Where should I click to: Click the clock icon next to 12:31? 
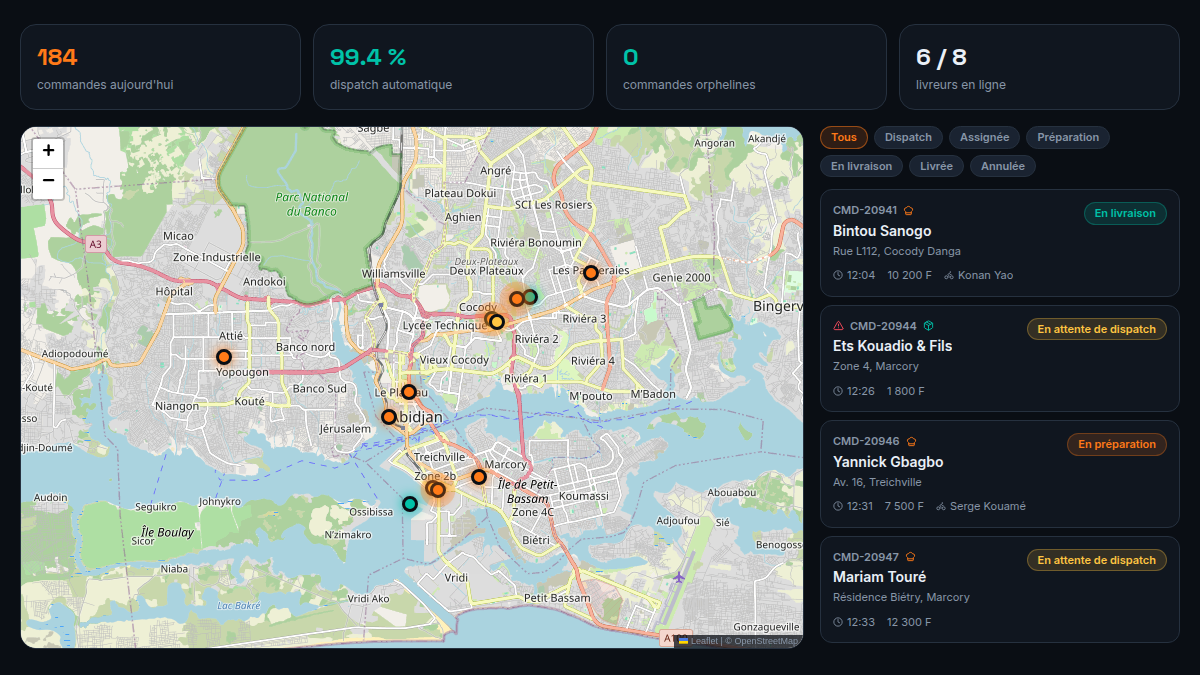coord(838,506)
